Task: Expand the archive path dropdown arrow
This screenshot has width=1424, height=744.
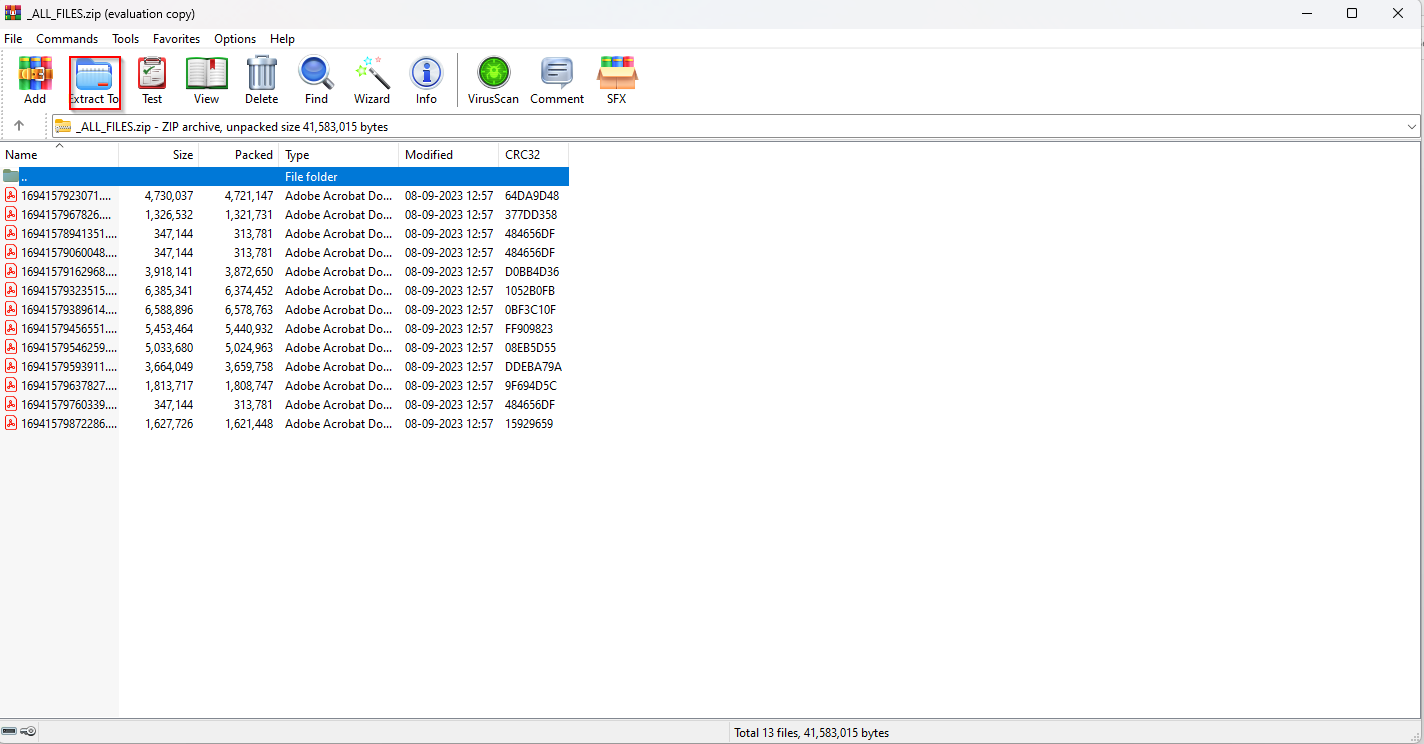Action: 1412,127
